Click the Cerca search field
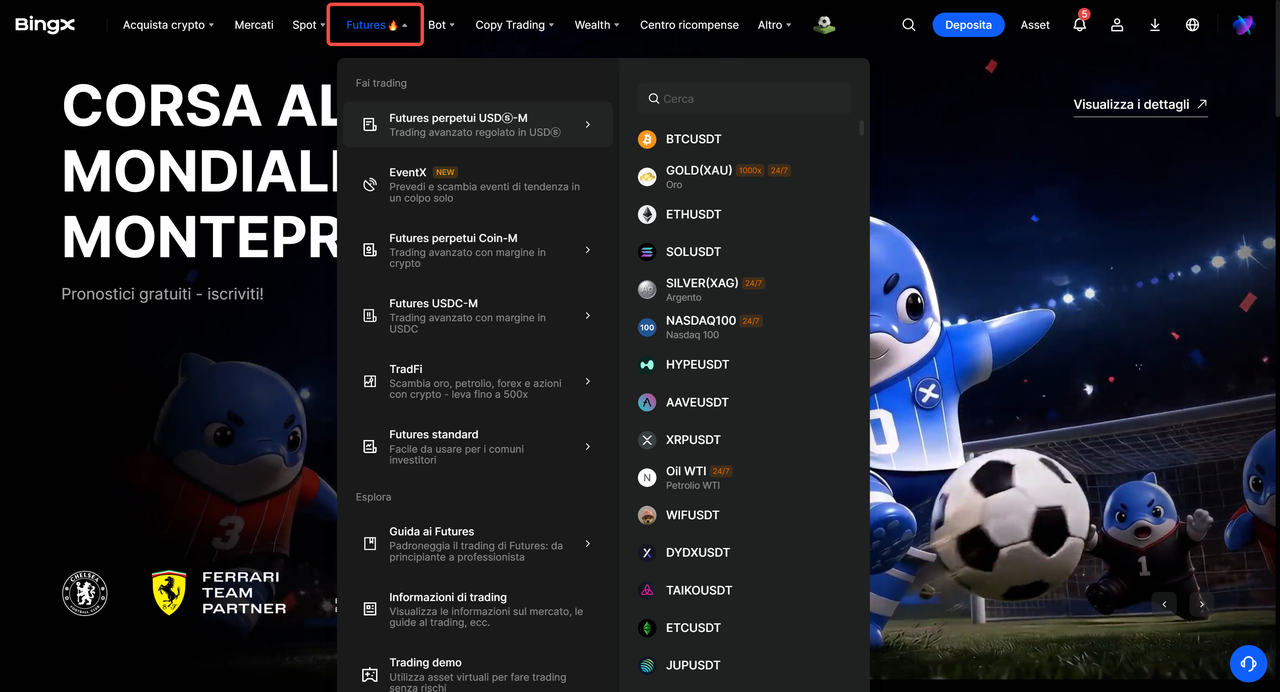The width and height of the screenshot is (1280, 692). [744, 98]
